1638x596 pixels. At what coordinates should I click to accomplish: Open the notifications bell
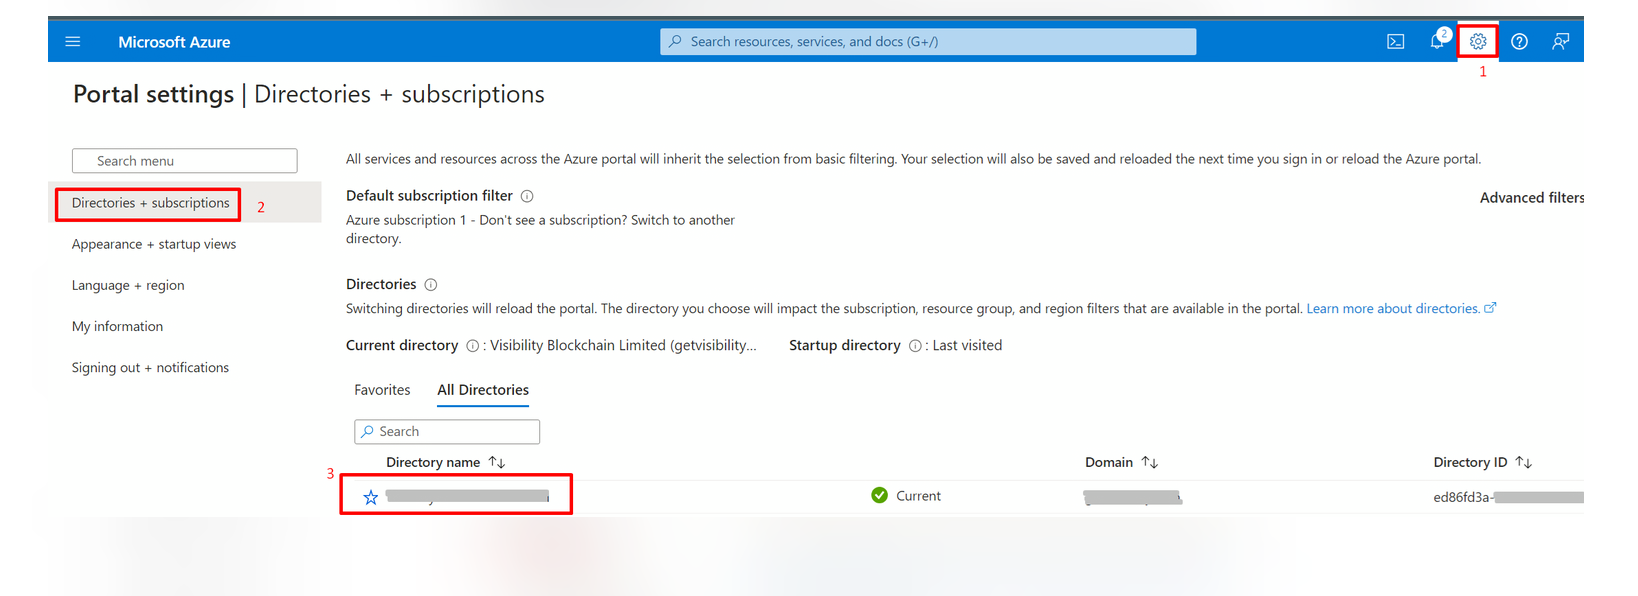coord(1437,42)
